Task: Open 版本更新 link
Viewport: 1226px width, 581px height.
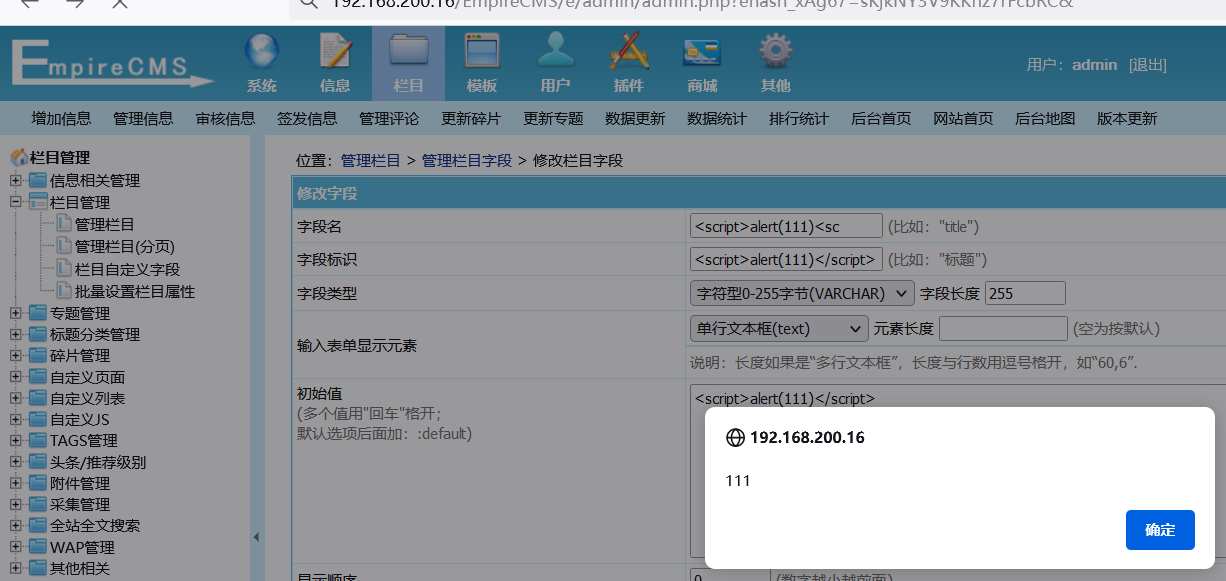Action: coord(1127,119)
